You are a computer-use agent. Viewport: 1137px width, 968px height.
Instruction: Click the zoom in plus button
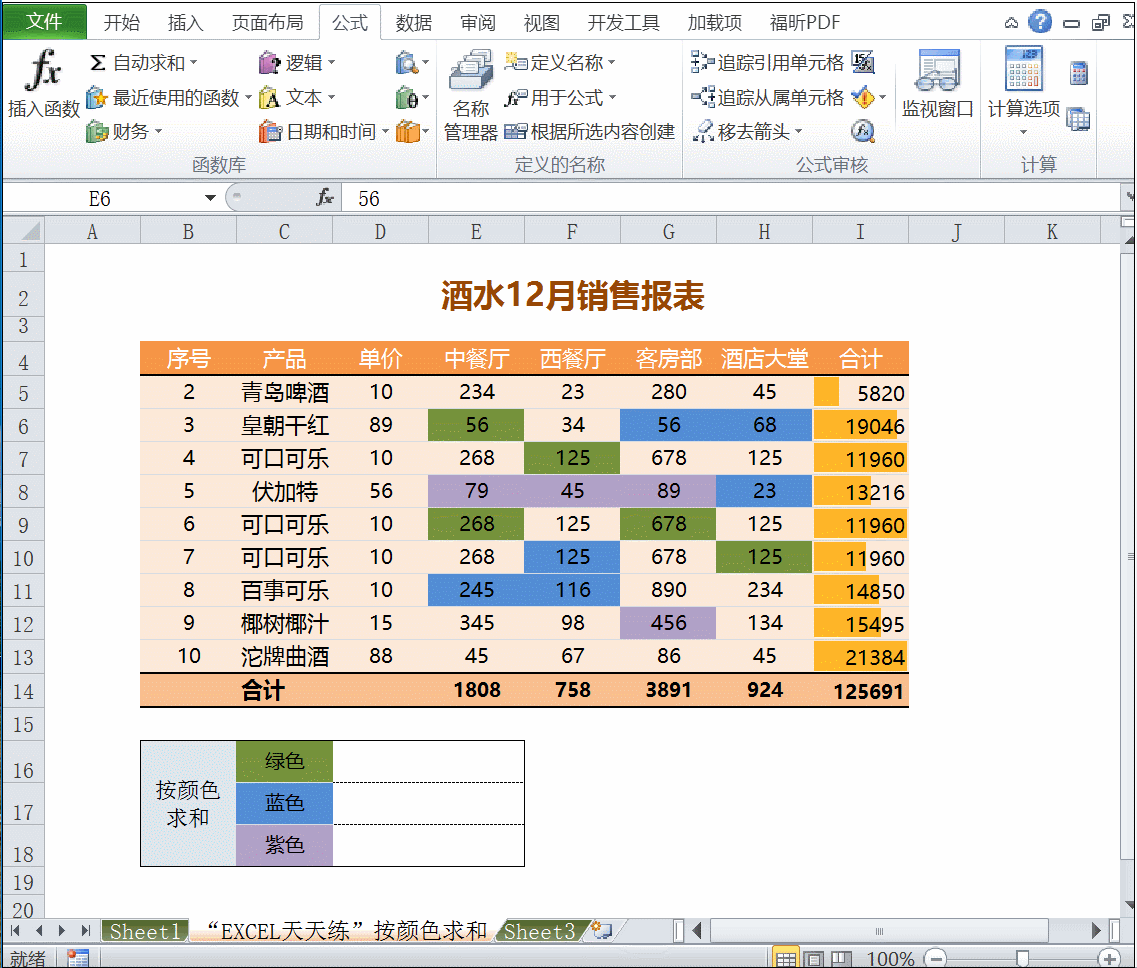click(x=1109, y=959)
